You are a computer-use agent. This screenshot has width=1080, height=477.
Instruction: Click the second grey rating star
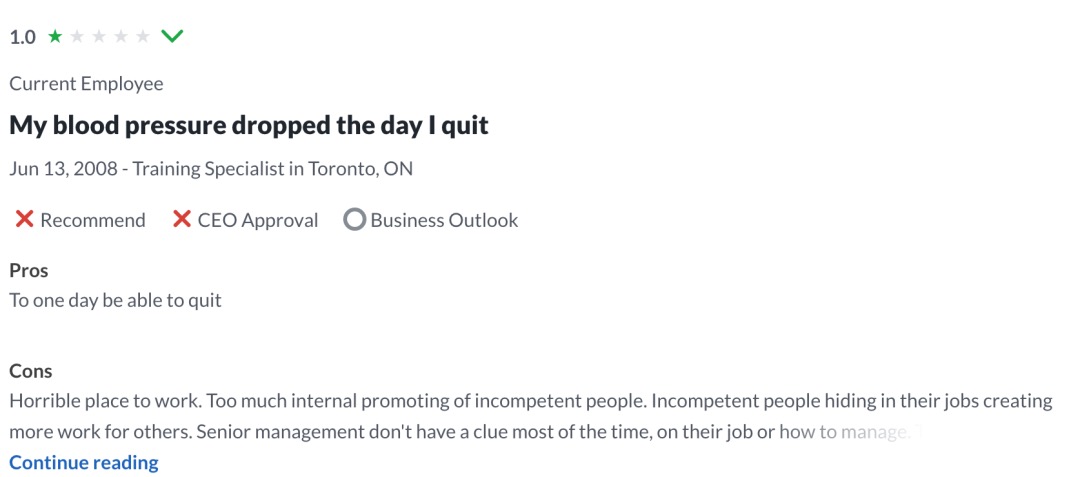(x=77, y=36)
